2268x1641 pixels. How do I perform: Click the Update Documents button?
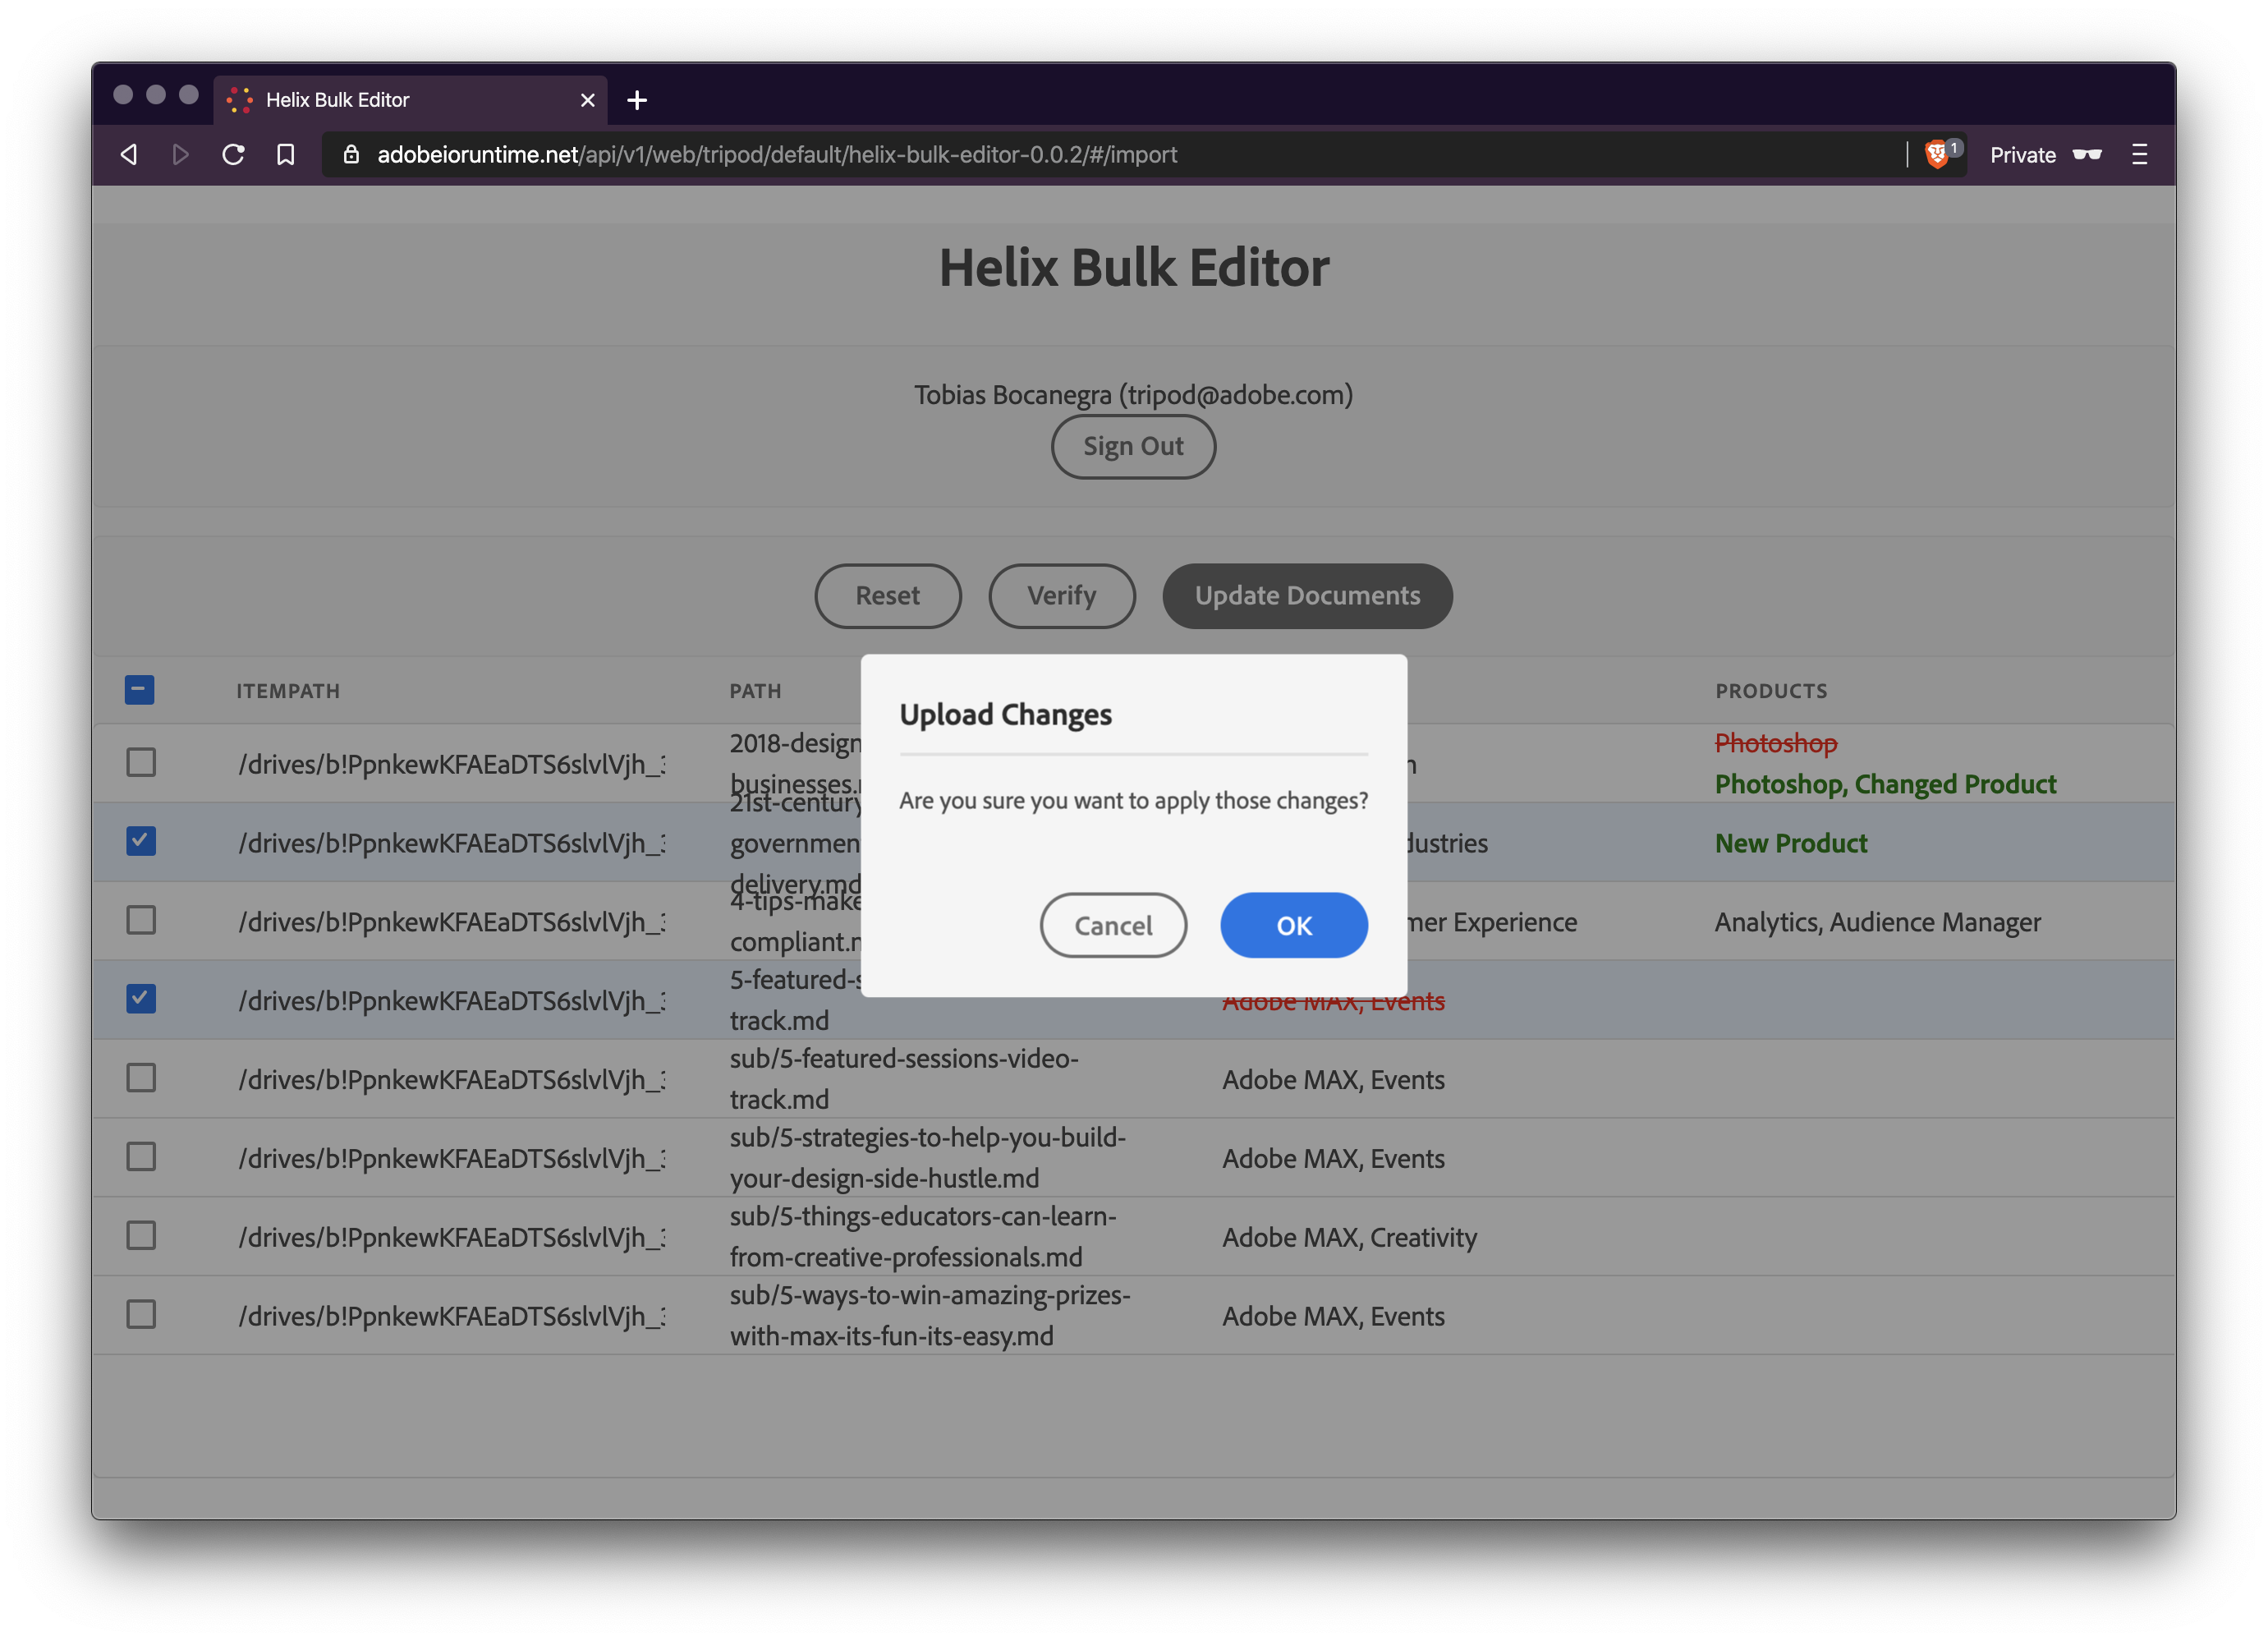pyautogui.click(x=1307, y=596)
